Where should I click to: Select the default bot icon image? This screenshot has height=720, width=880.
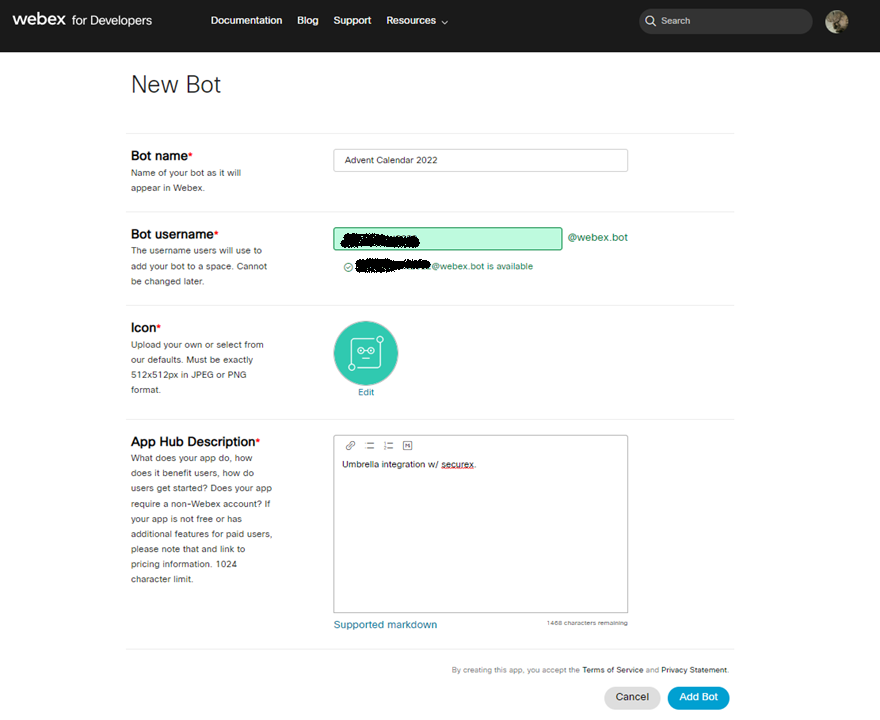tap(366, 353)
